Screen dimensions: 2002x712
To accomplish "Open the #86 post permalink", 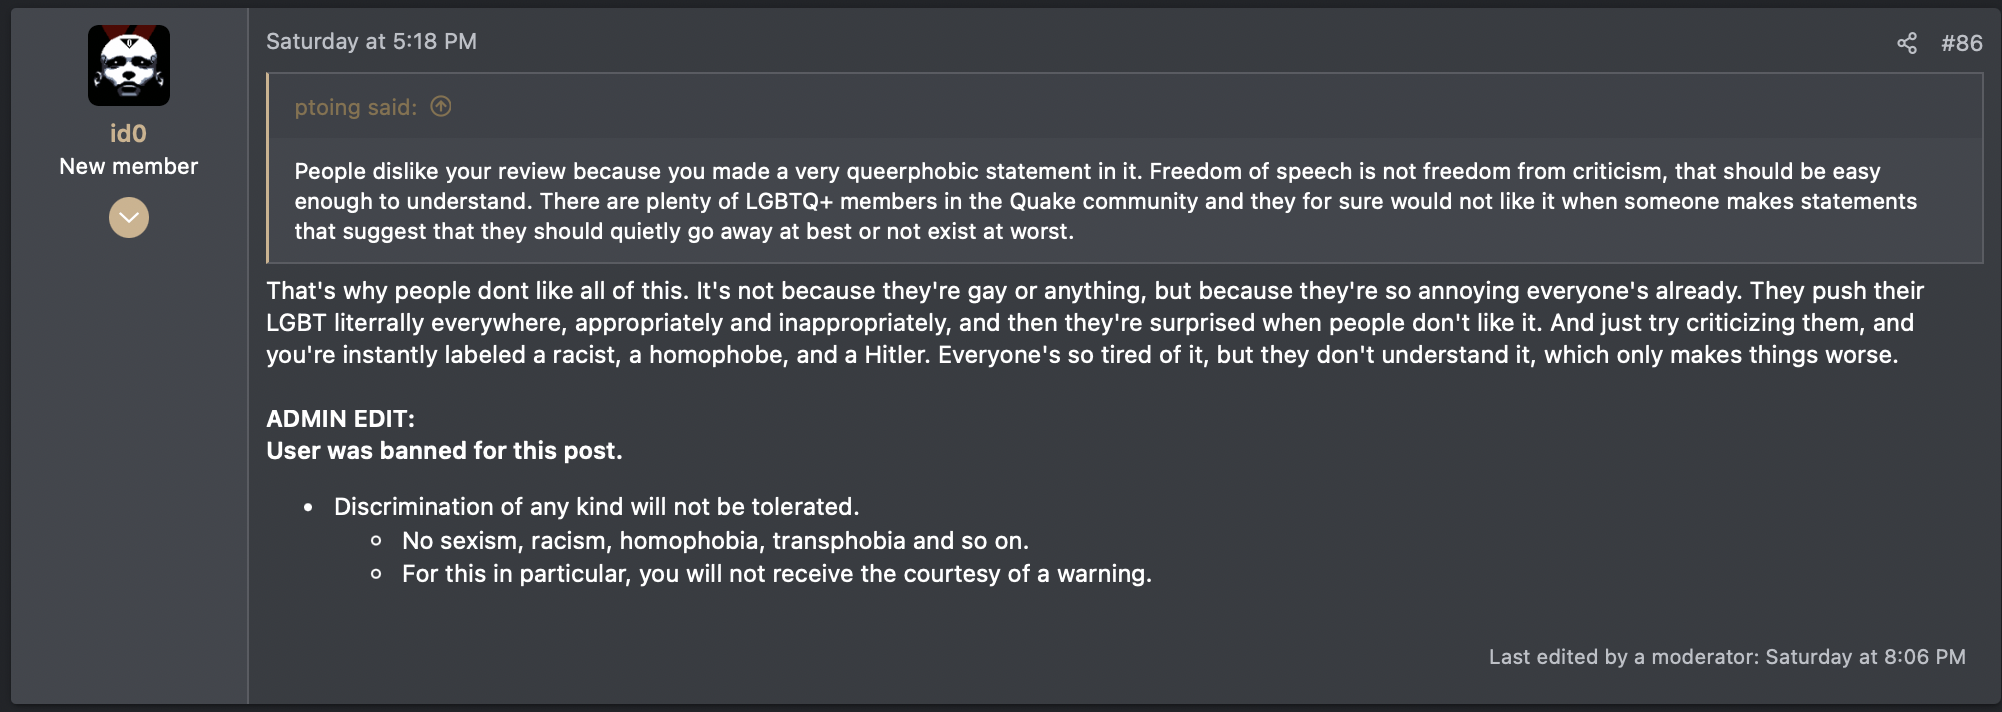I will tap(1961, 43).
